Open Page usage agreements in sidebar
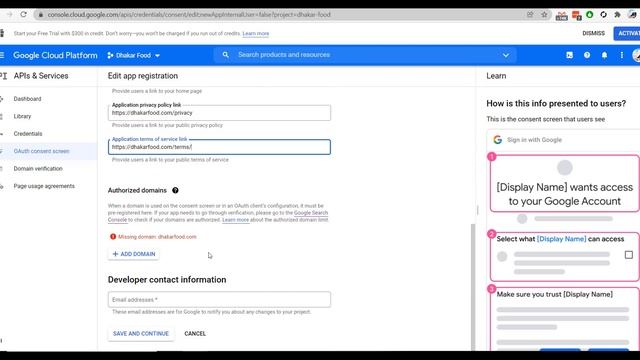 44,186
